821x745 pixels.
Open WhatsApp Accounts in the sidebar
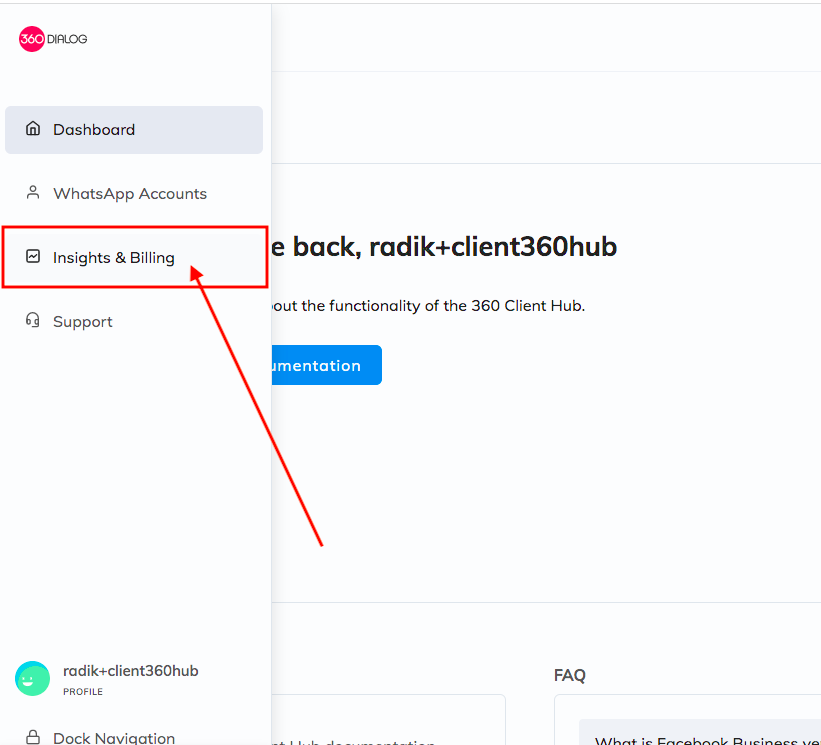point(134,194)
